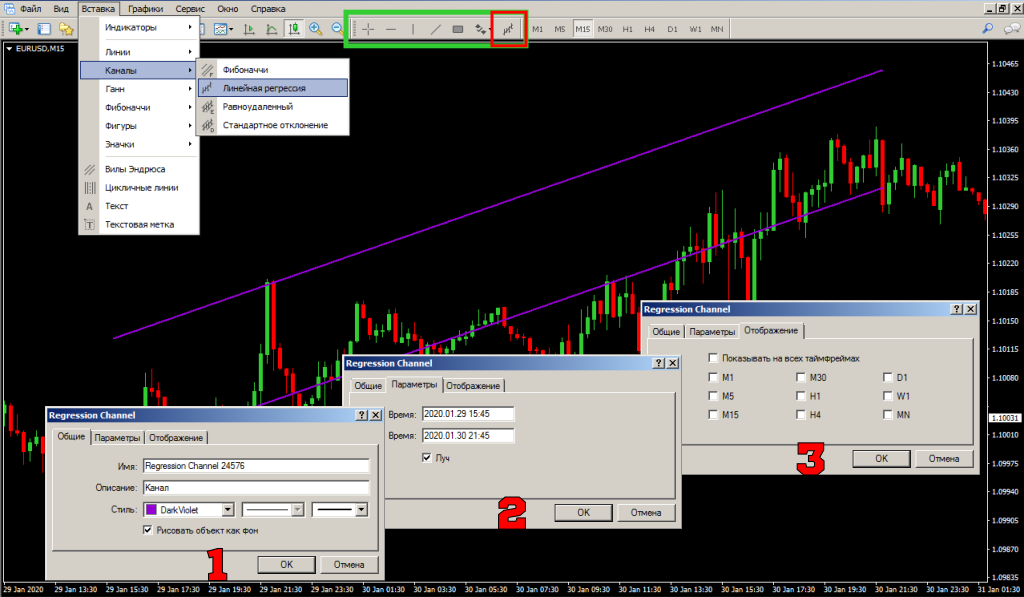Screen dimensions: 1024x597
Task: Switch chart to H1 timeframe
Action: pyautogui.click(x=627, y=29)
